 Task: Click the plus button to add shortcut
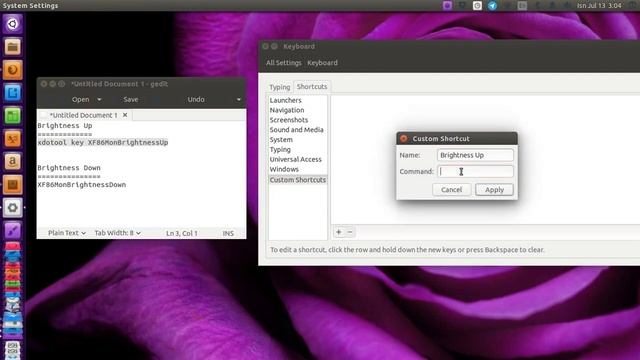click(338, 232)
